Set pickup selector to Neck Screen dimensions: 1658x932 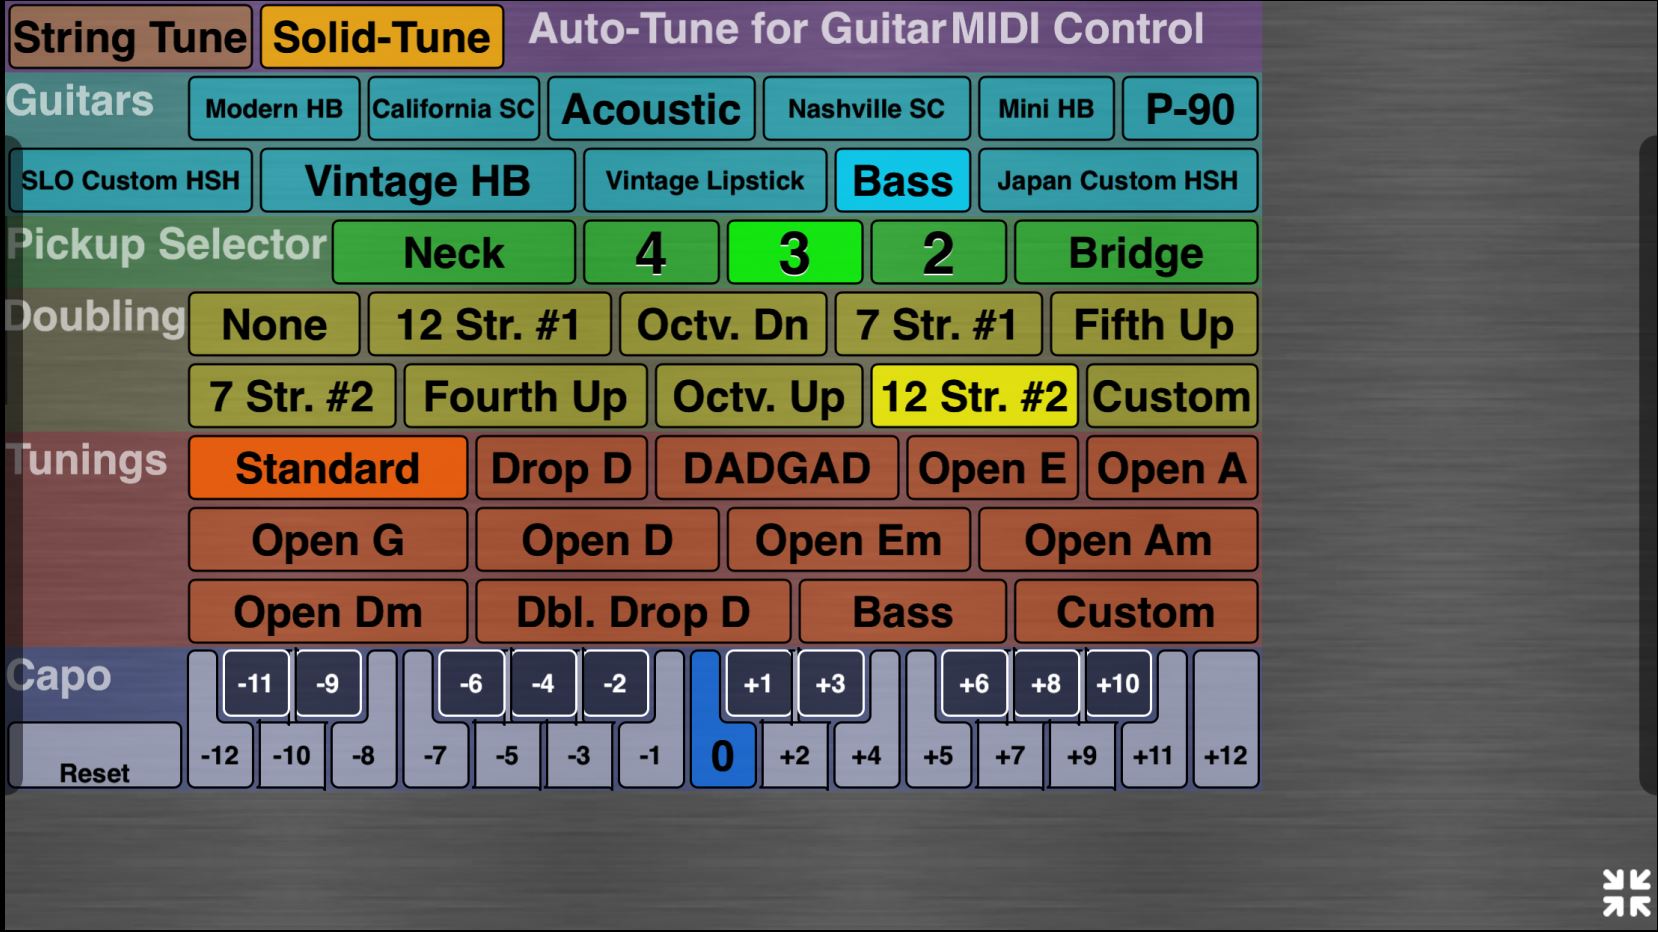click(454, 252)
